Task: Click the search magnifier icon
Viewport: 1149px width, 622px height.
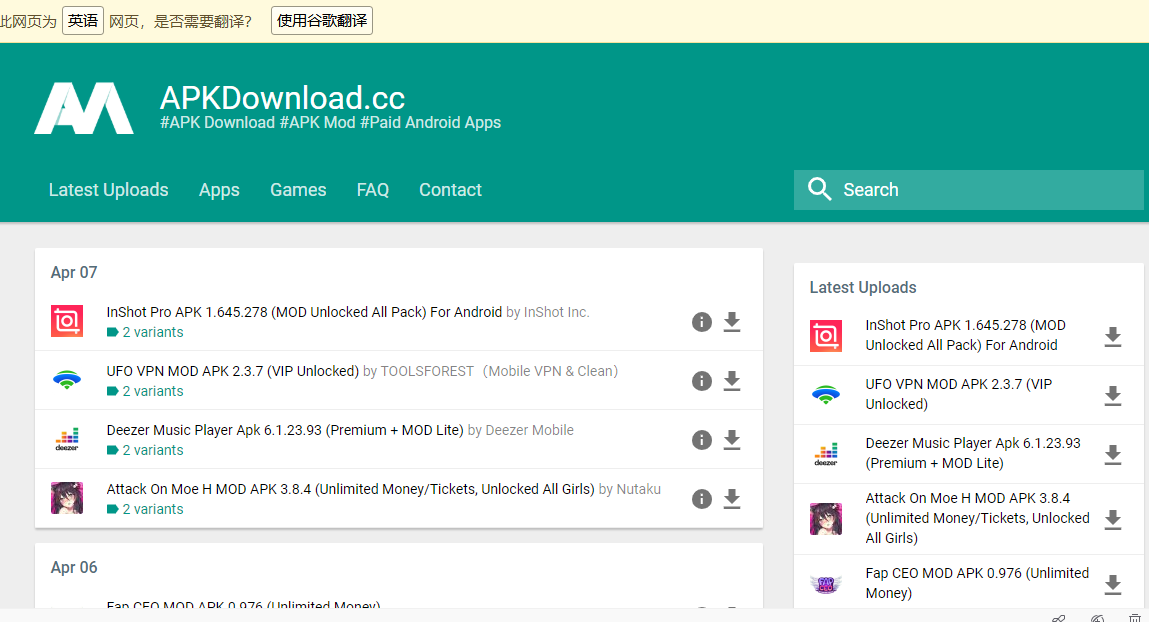Action: [819, 189]
